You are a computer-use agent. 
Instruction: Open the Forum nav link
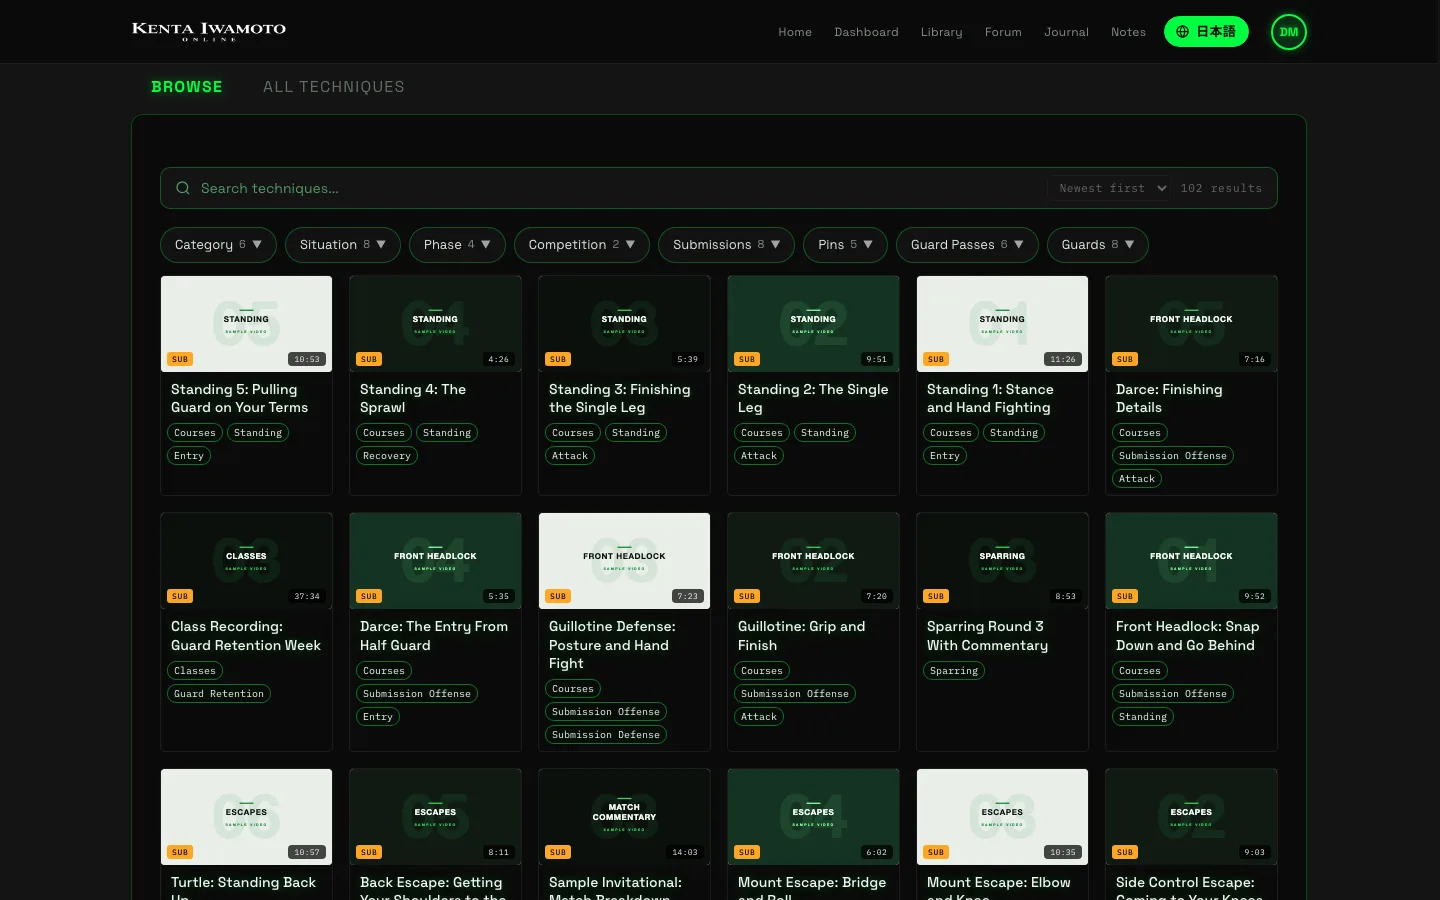point(1003,32)
